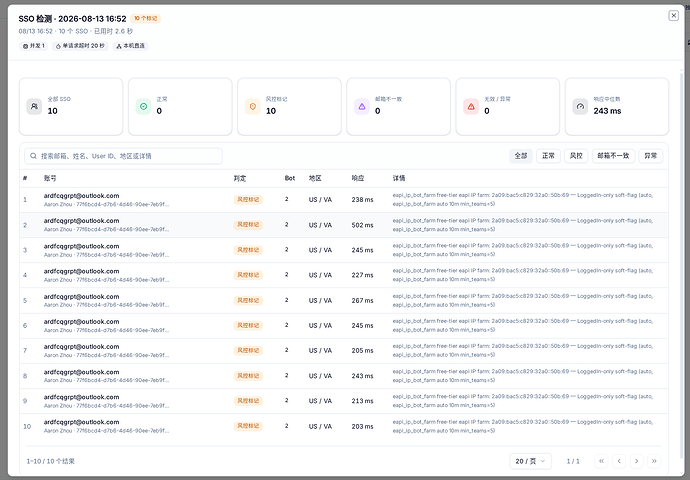Go to the last page arrow
Image resolution: width=690 pixels, height=480 pixels.
point(654,461)
